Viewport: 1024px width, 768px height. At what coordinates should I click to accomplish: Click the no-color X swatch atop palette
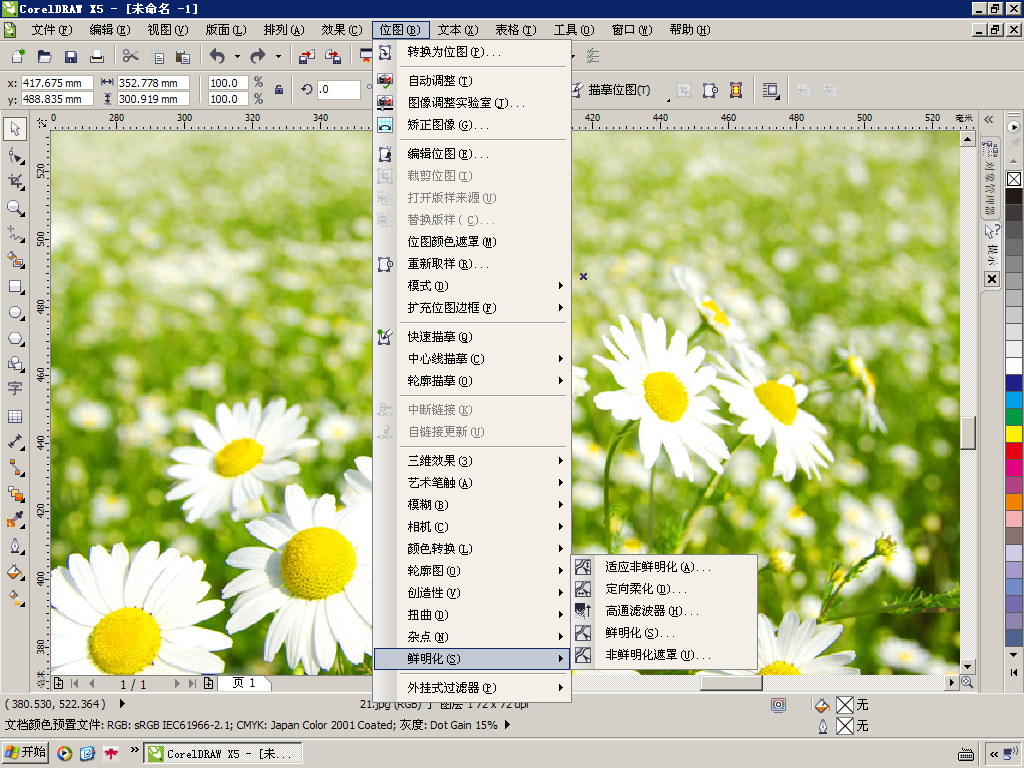[1013, 179]
